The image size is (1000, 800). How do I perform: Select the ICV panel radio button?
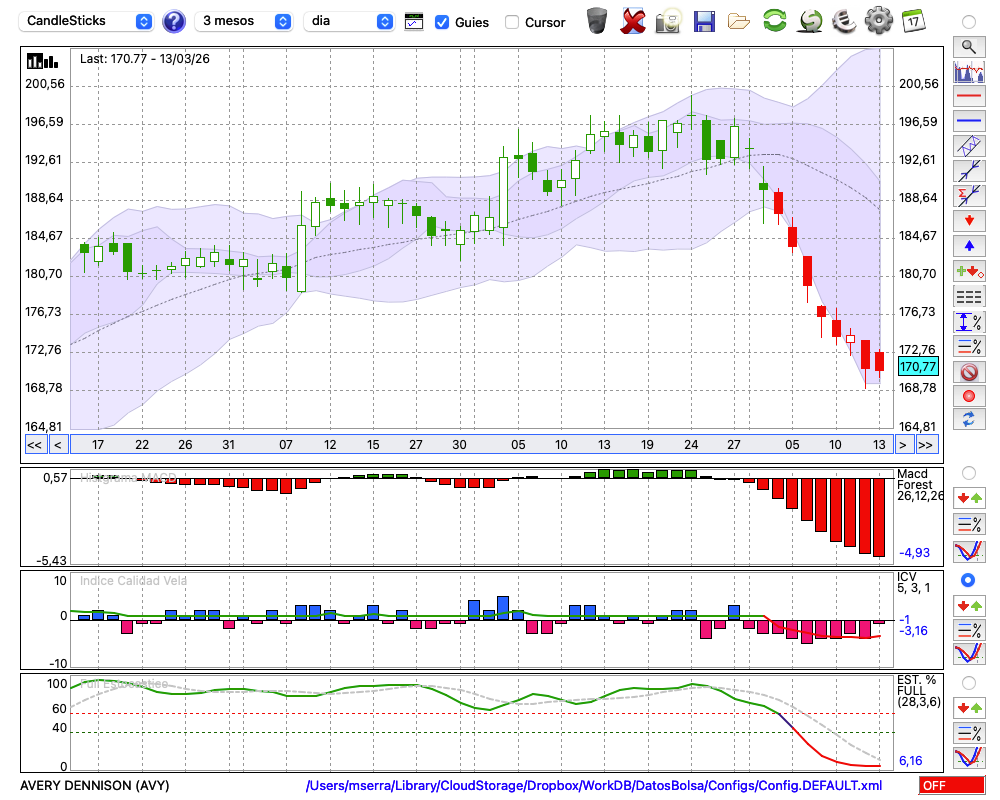tap(968, 581)
